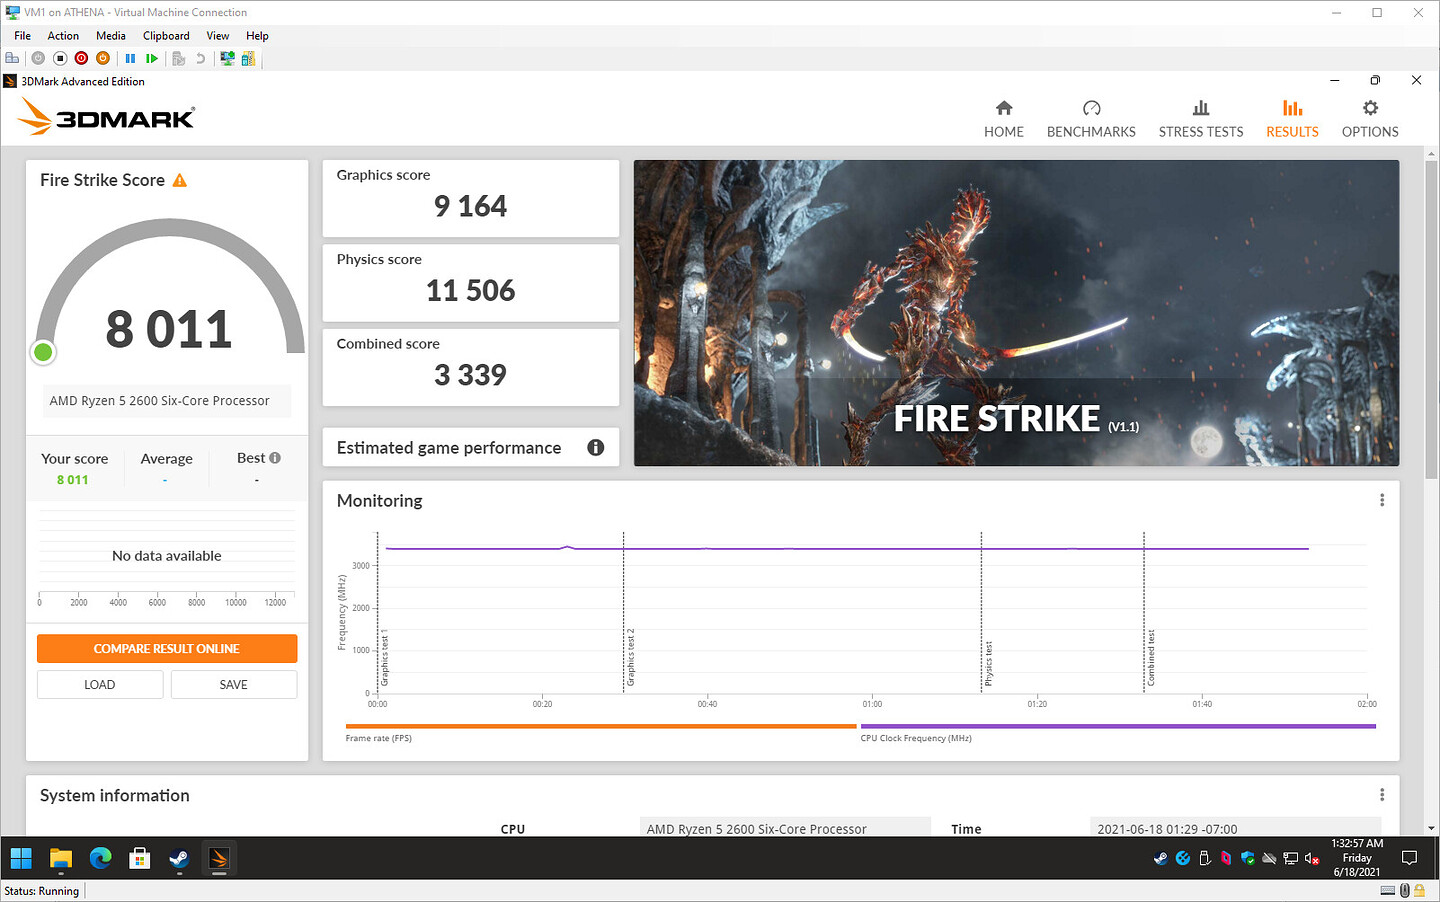The width and height of the screenshot is (1440, 902).
Task: Click the Physics test marker line
Action: [981, 612]
